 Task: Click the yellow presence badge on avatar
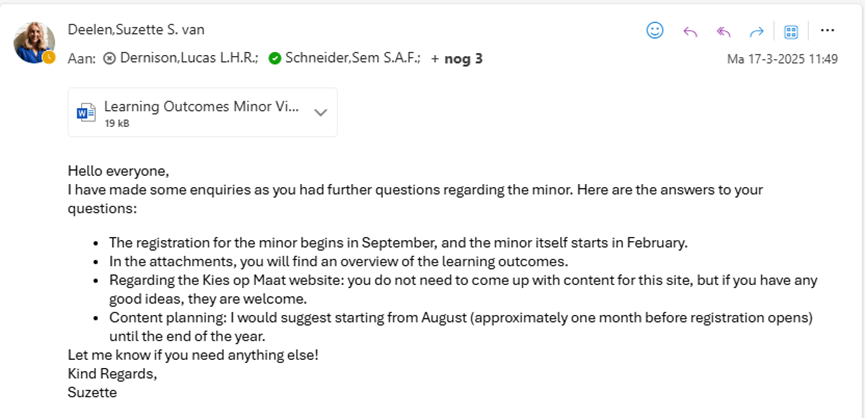48,57
